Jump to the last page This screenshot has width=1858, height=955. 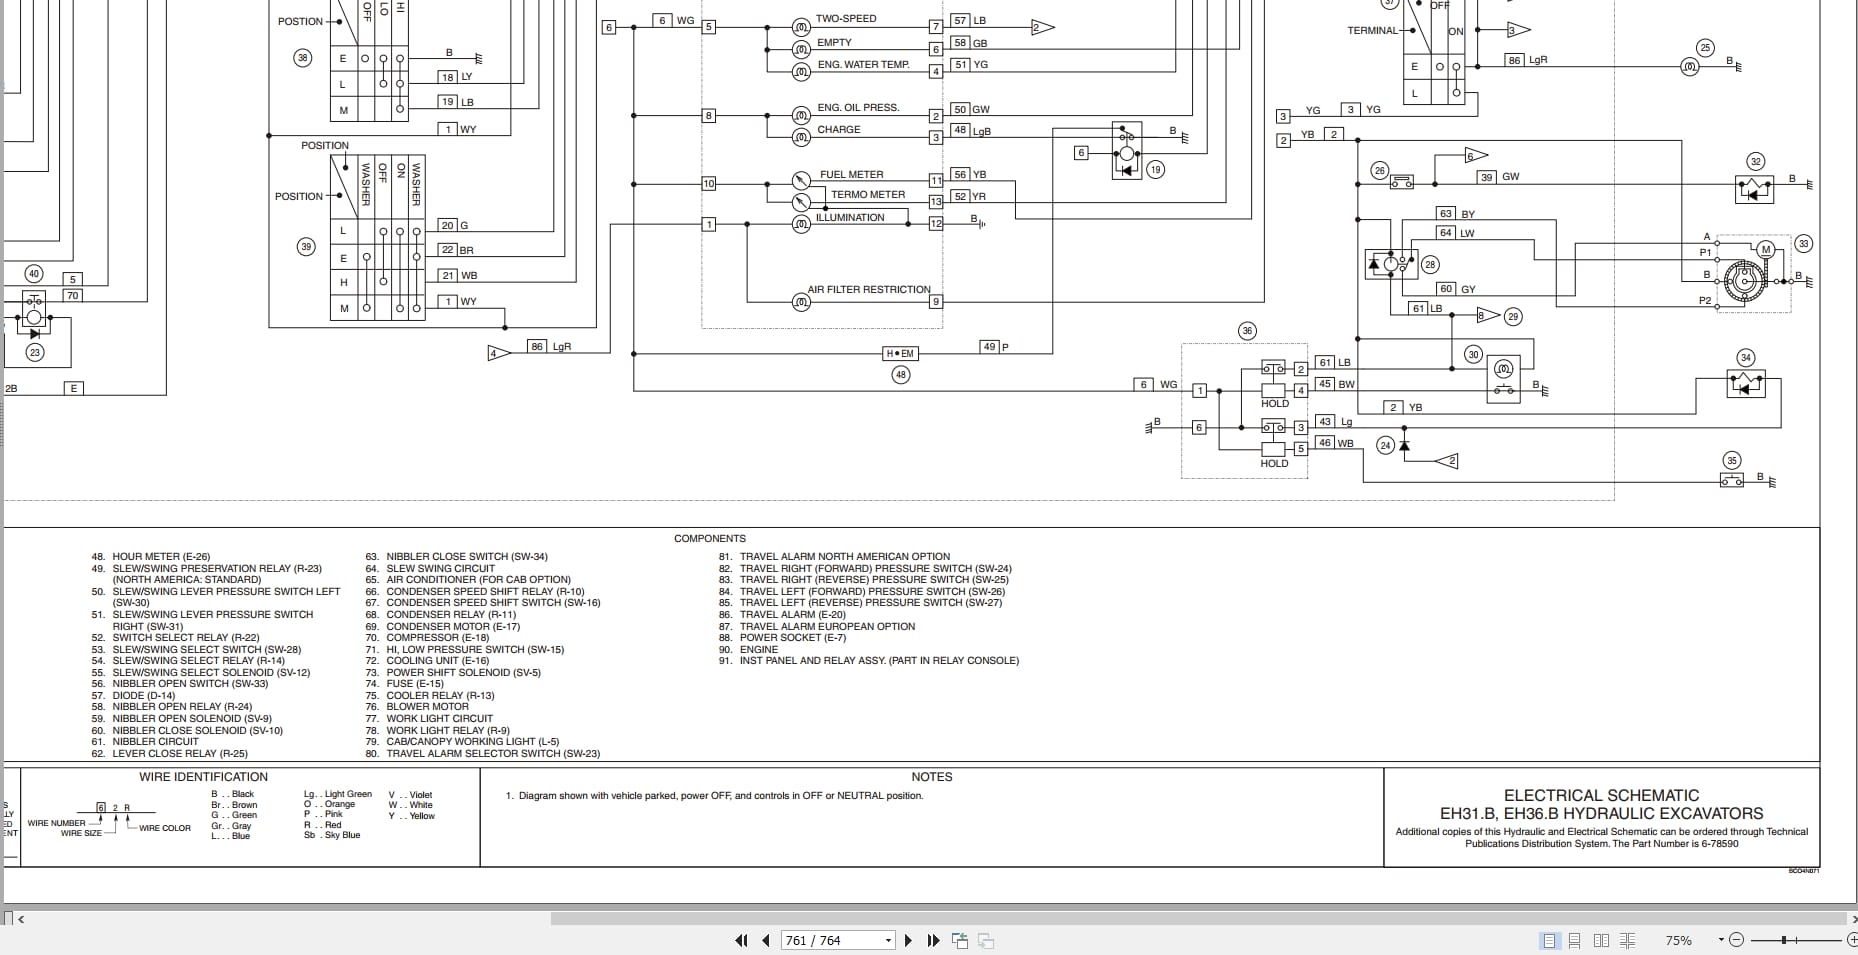tap(933, 940)
